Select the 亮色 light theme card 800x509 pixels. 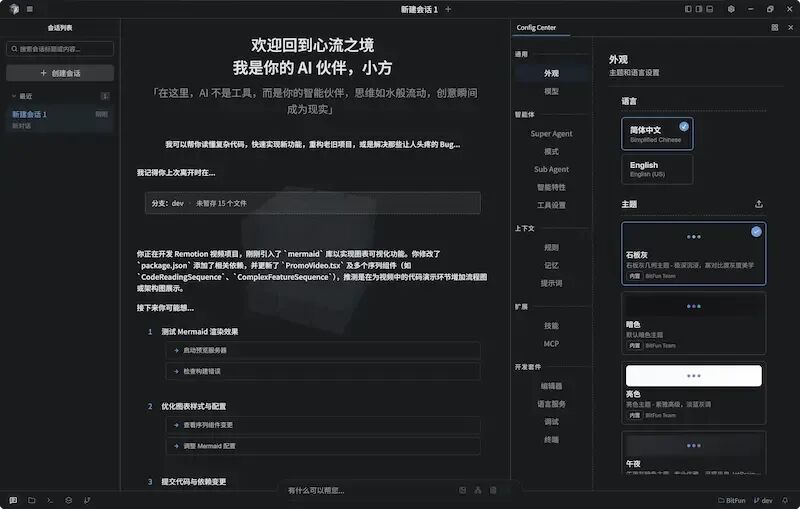coord(693,393)
